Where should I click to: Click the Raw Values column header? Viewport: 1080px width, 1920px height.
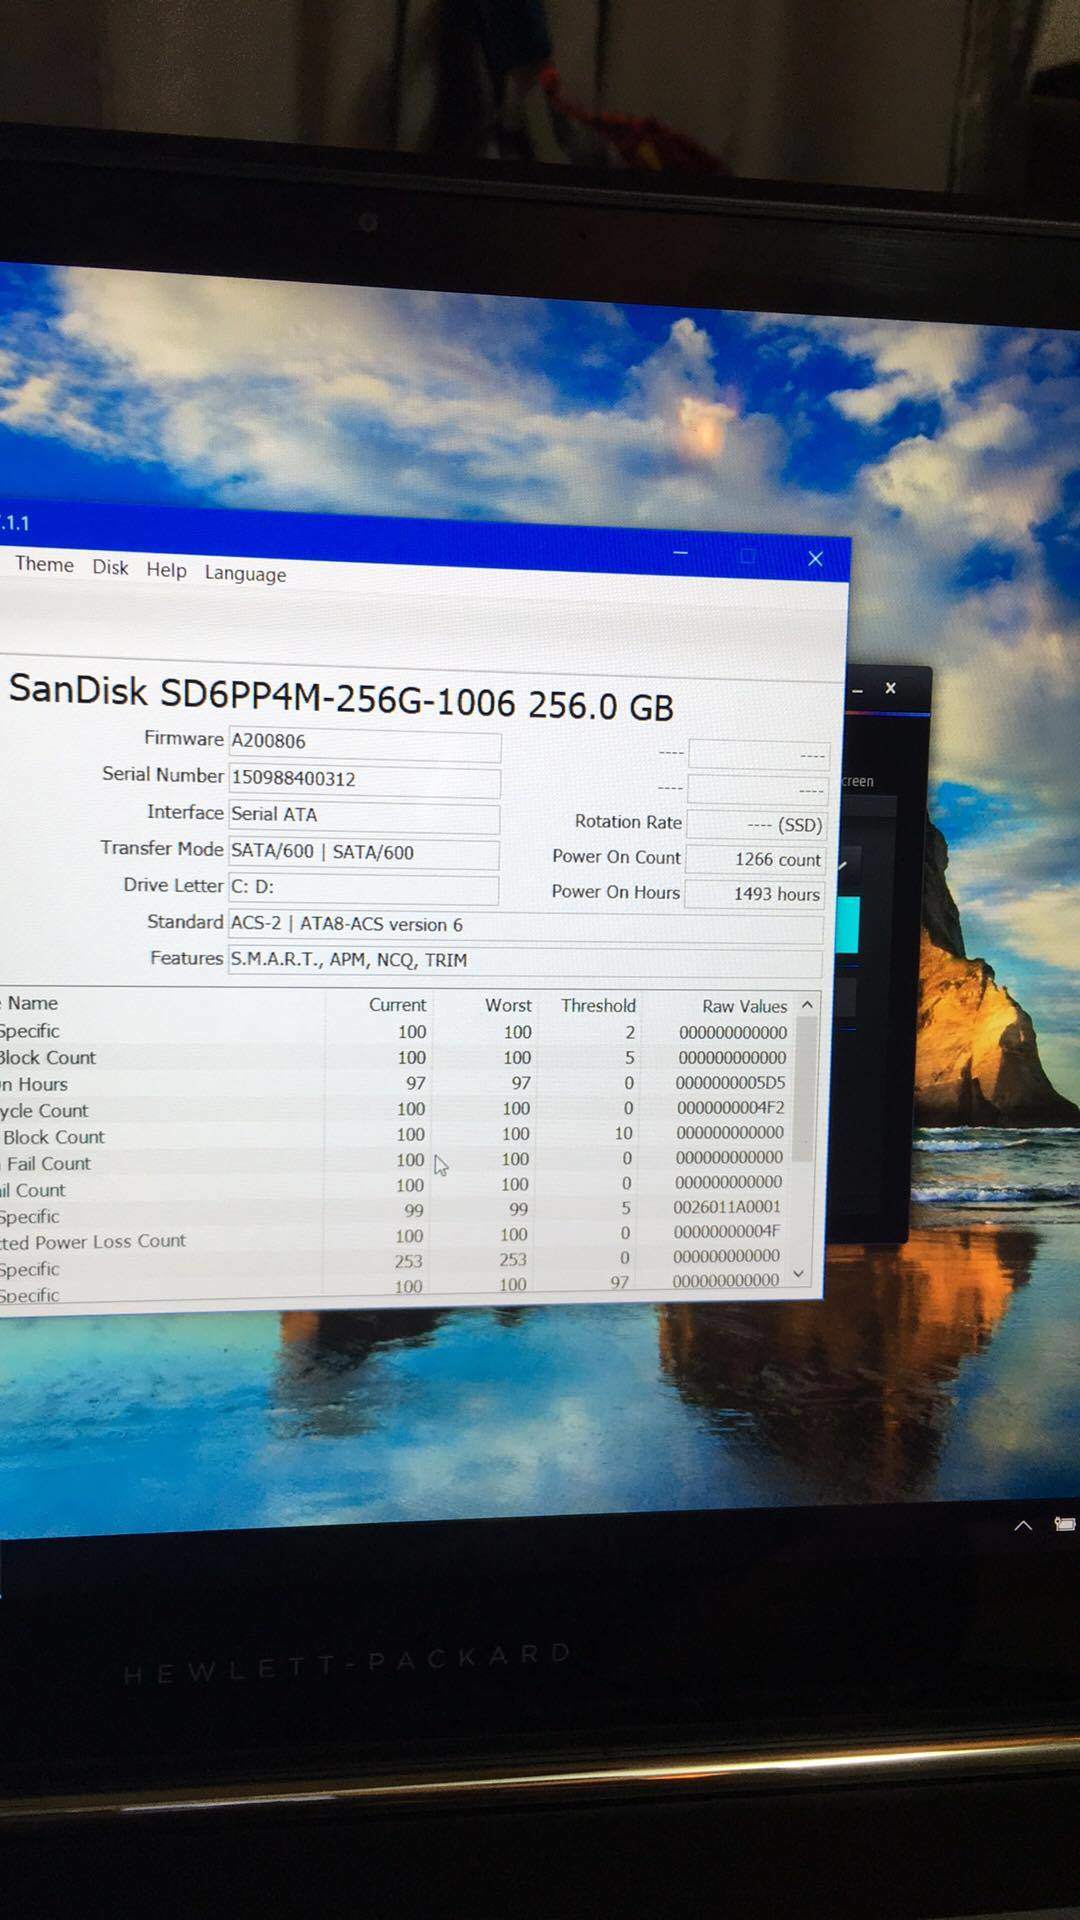pyautogui.click(x=744, y=1006)
